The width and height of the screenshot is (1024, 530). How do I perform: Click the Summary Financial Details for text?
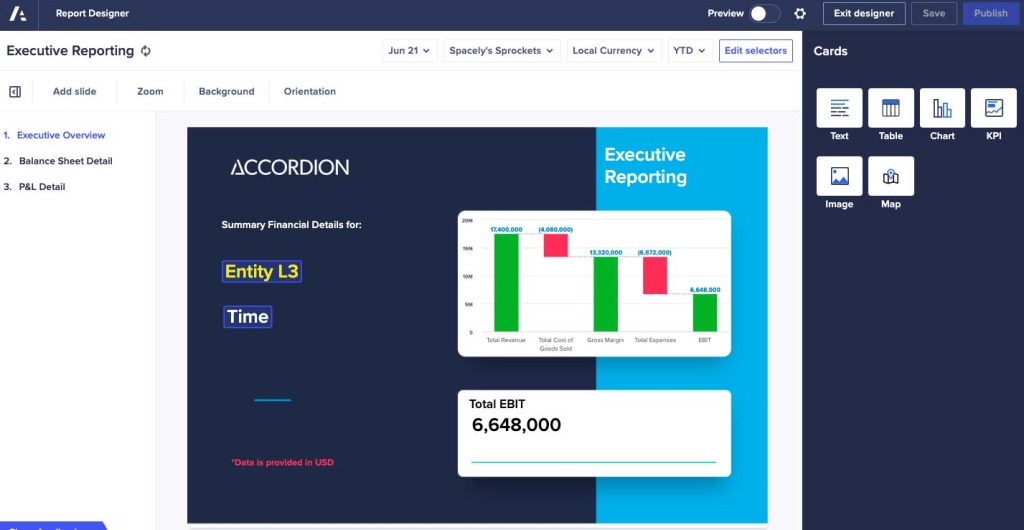(291, 225)
